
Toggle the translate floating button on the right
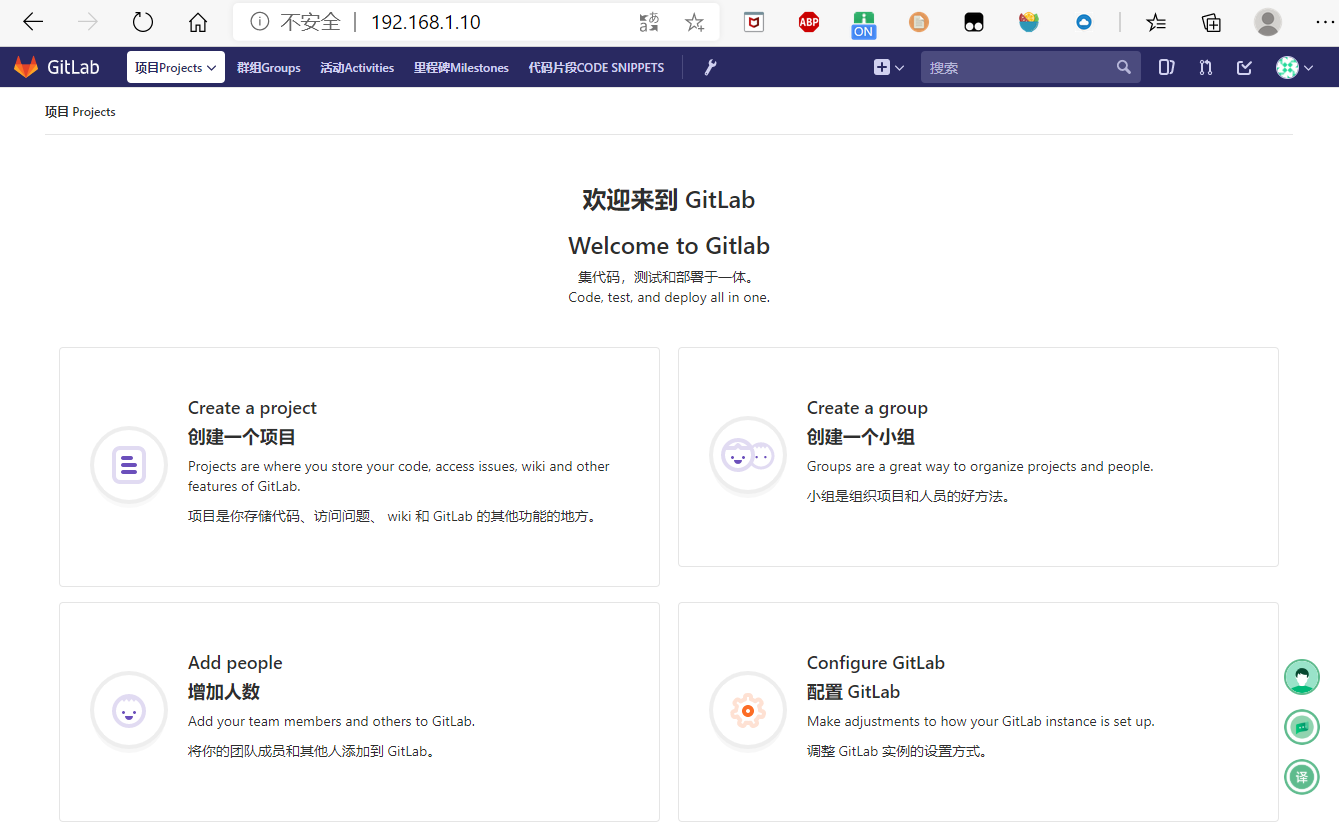point(1301,776)
